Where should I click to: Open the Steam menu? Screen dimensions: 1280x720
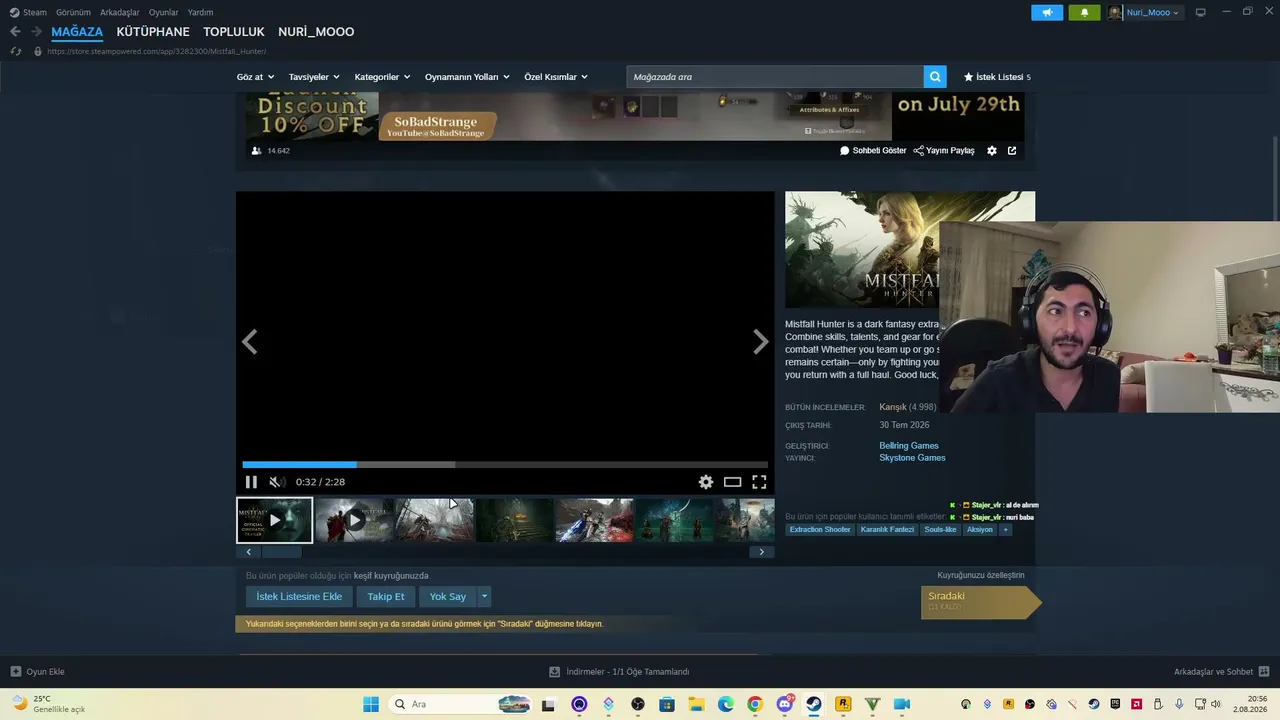[x=28, y=12]
